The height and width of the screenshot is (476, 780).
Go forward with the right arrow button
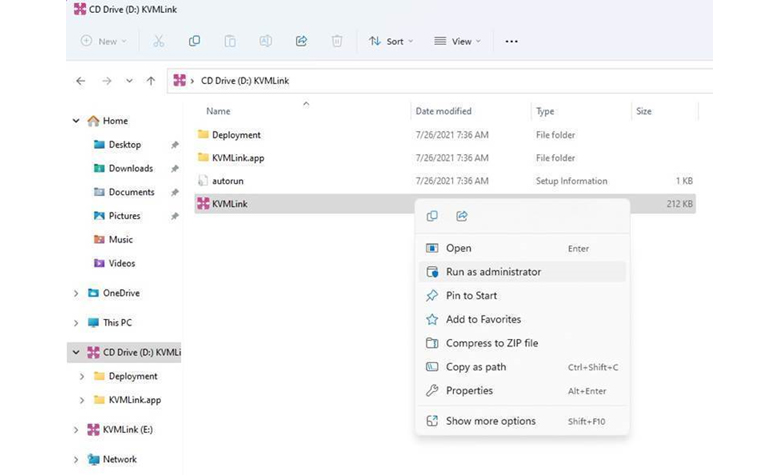click(x=106, y=81)
